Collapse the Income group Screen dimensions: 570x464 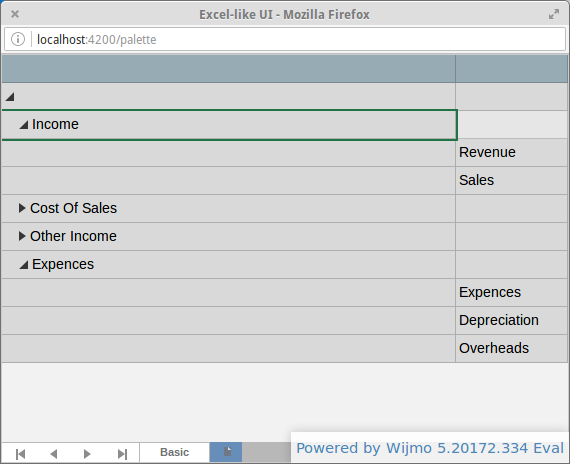[24, 125]
